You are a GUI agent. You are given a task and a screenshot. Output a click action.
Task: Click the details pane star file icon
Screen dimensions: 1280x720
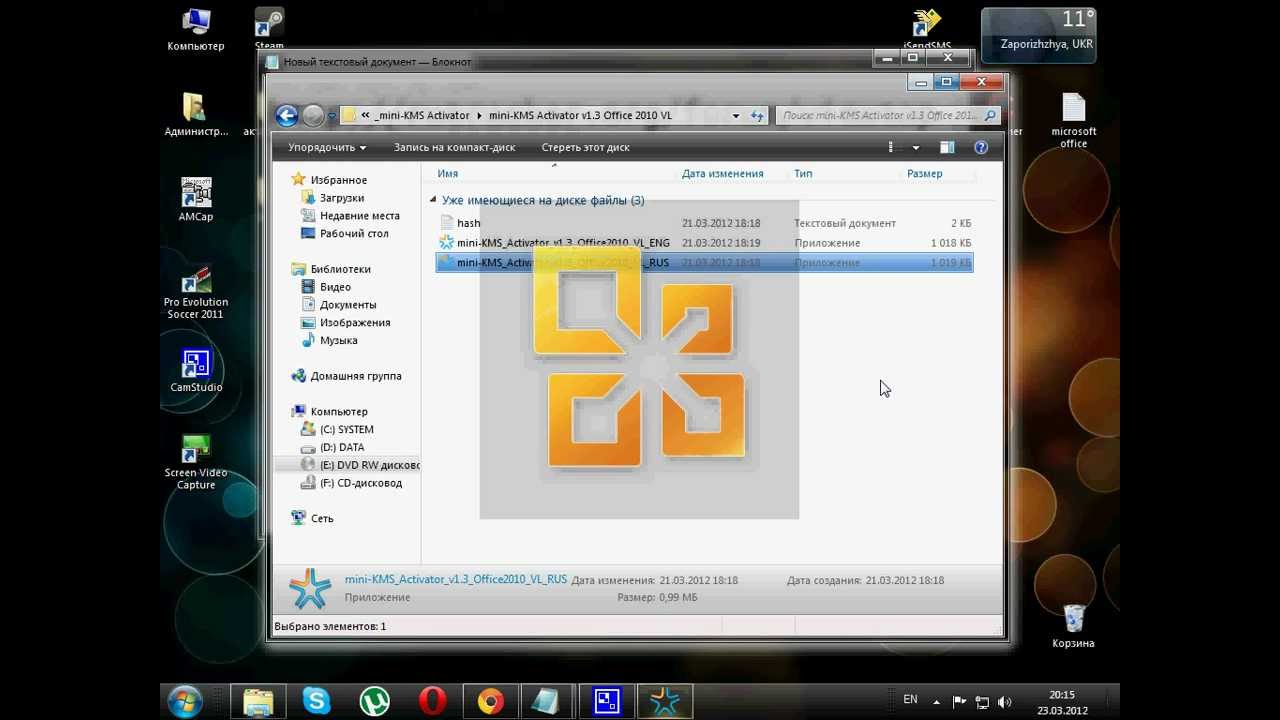click(x=309, y=589)
